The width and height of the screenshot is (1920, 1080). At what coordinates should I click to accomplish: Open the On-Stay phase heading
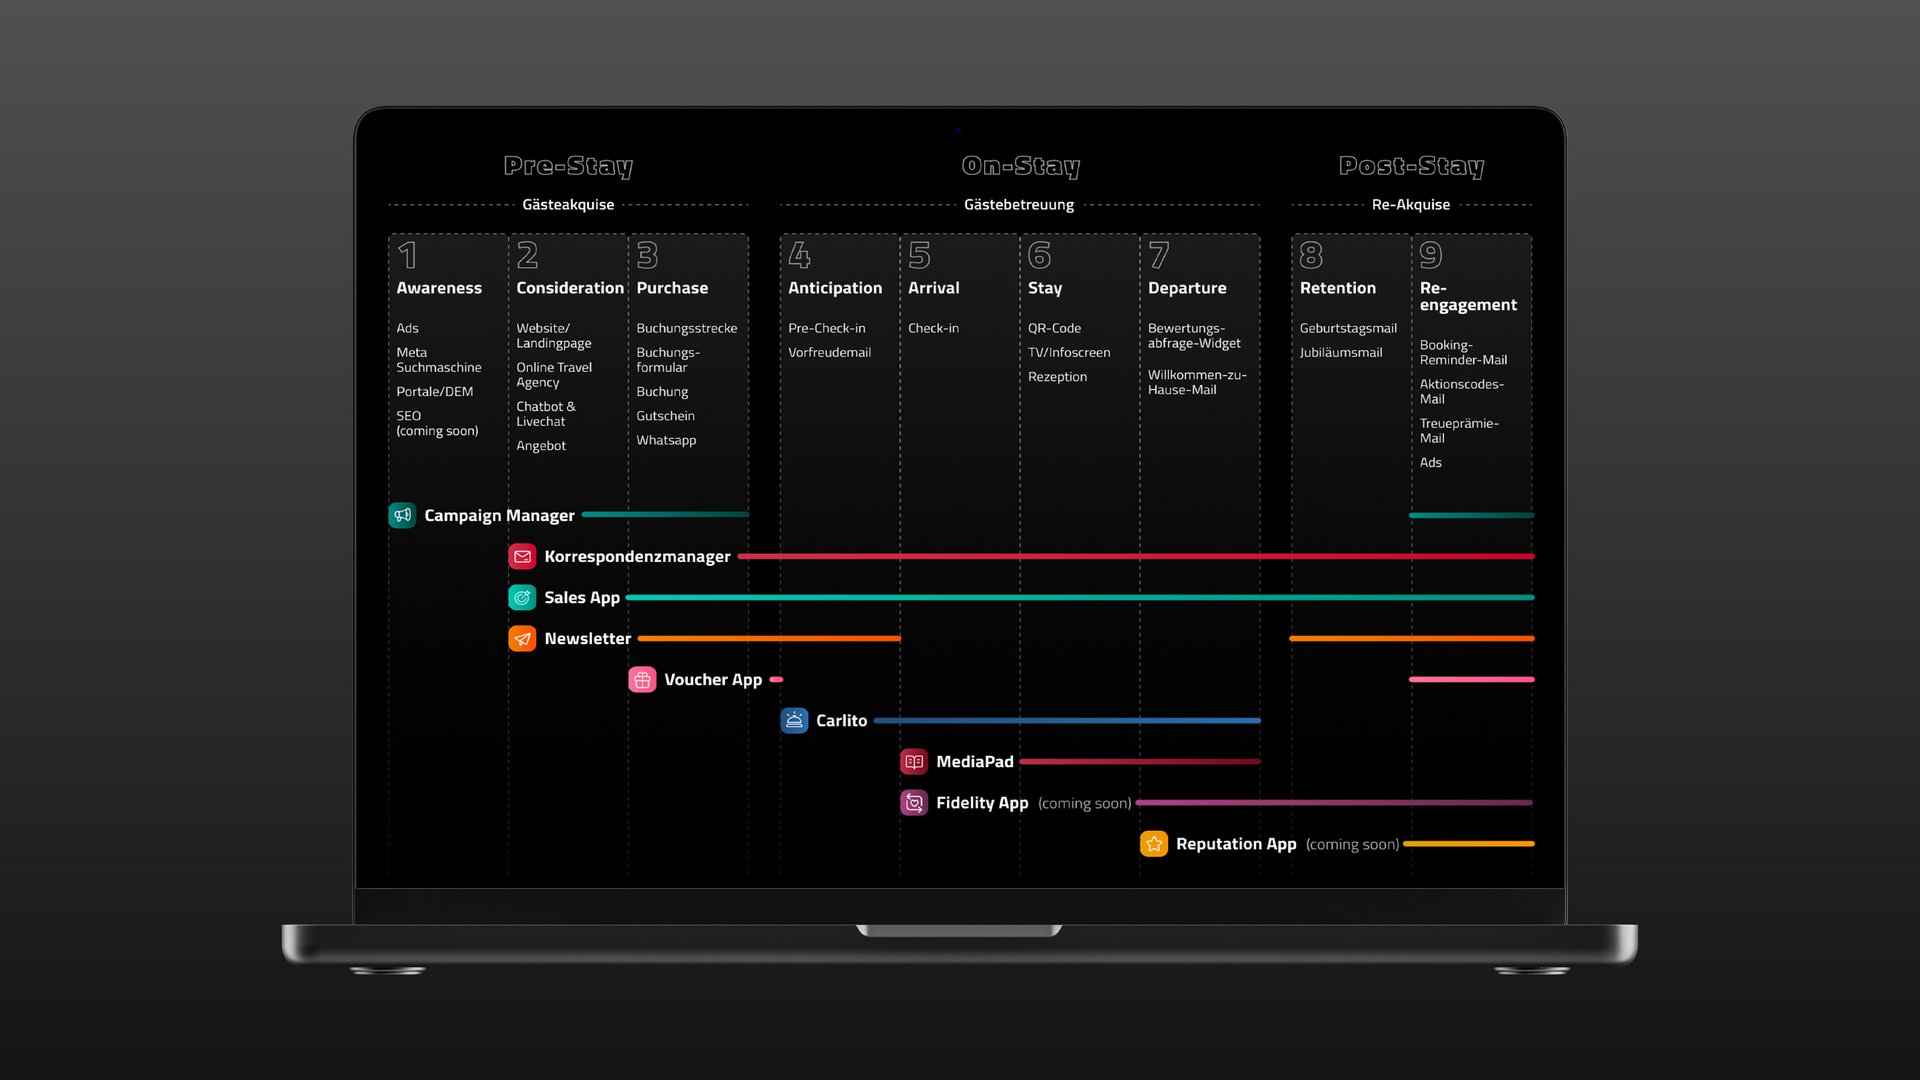click(x=1020, y=166)
